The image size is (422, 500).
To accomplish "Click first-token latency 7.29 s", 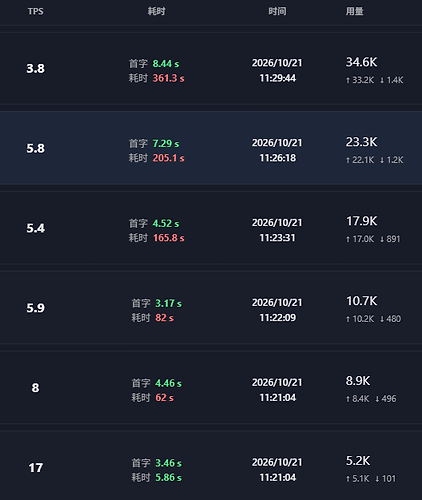I will pos(166,144).
